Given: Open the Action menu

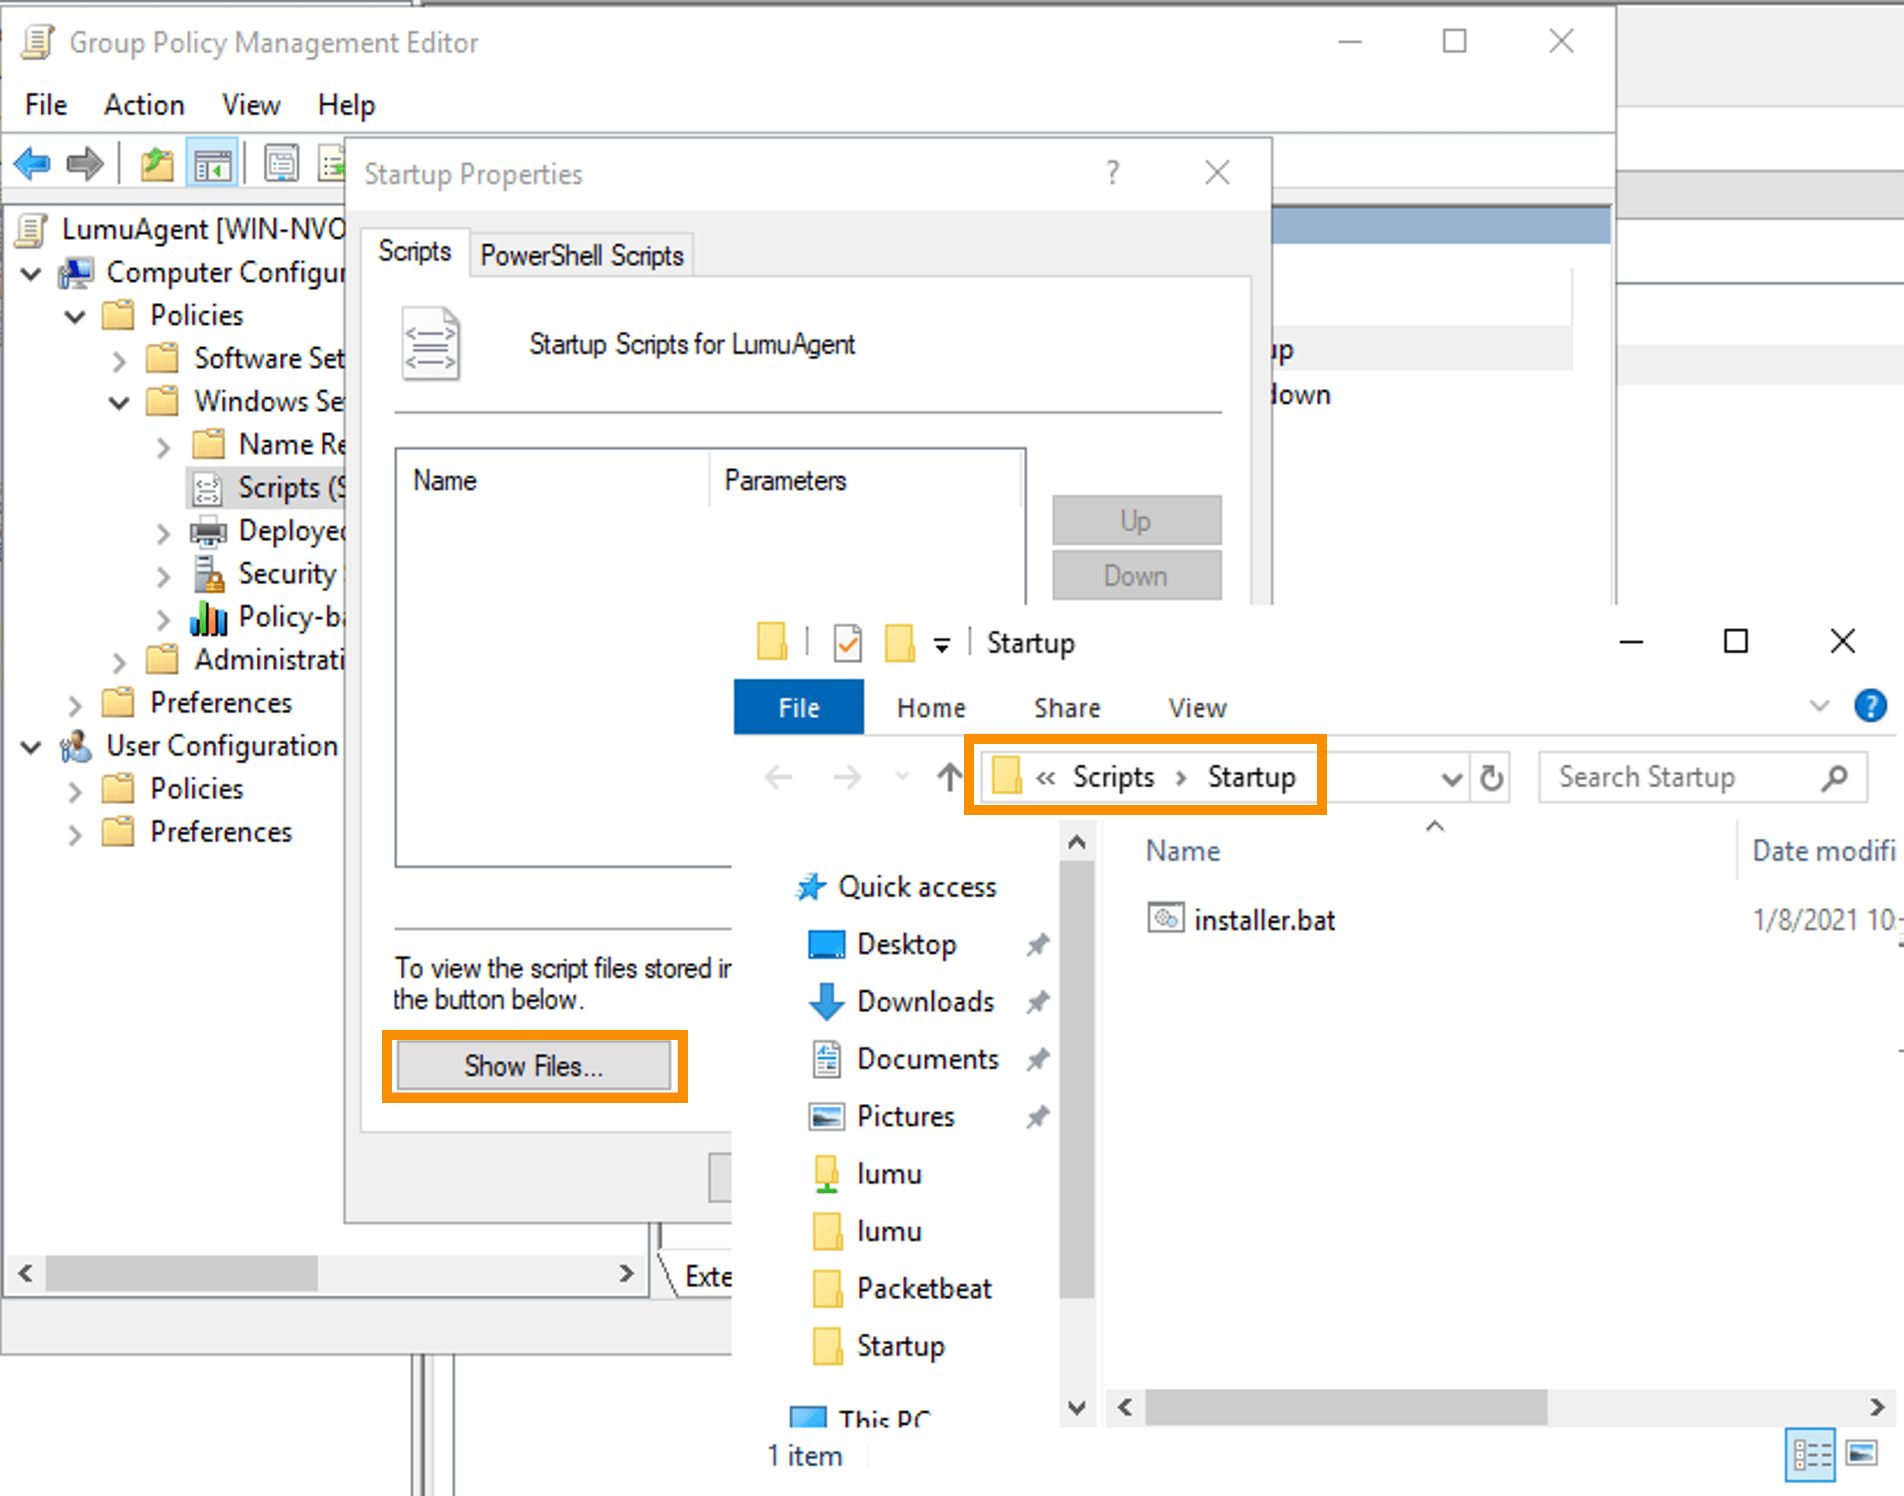Looking at the screenshot, I should point(144,105).
